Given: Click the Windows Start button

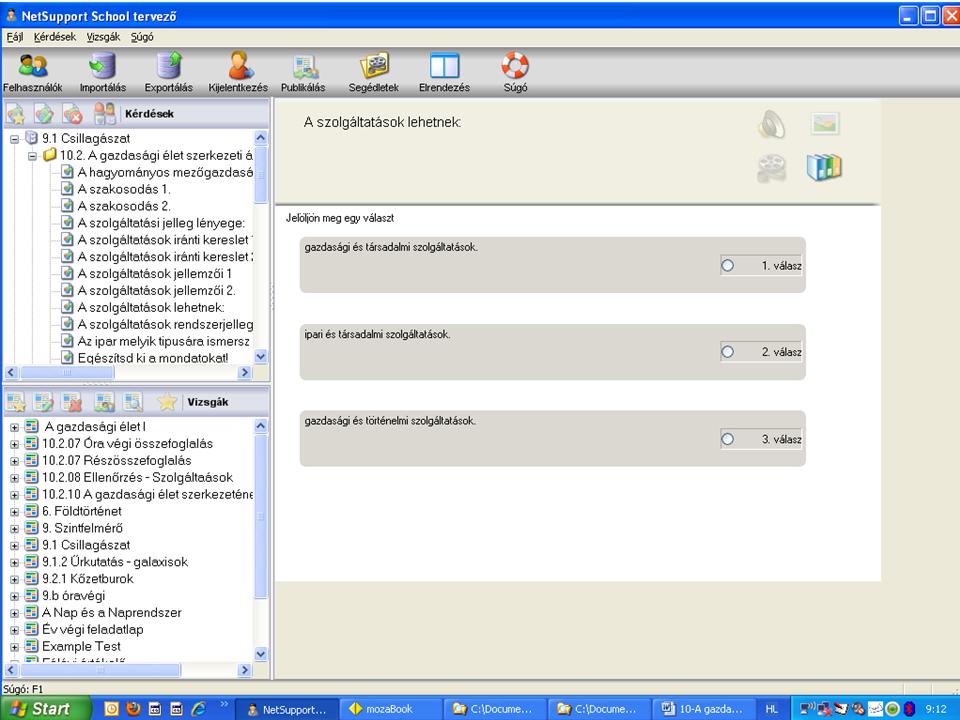Looking at the screenshot, I should coord(42,709).
